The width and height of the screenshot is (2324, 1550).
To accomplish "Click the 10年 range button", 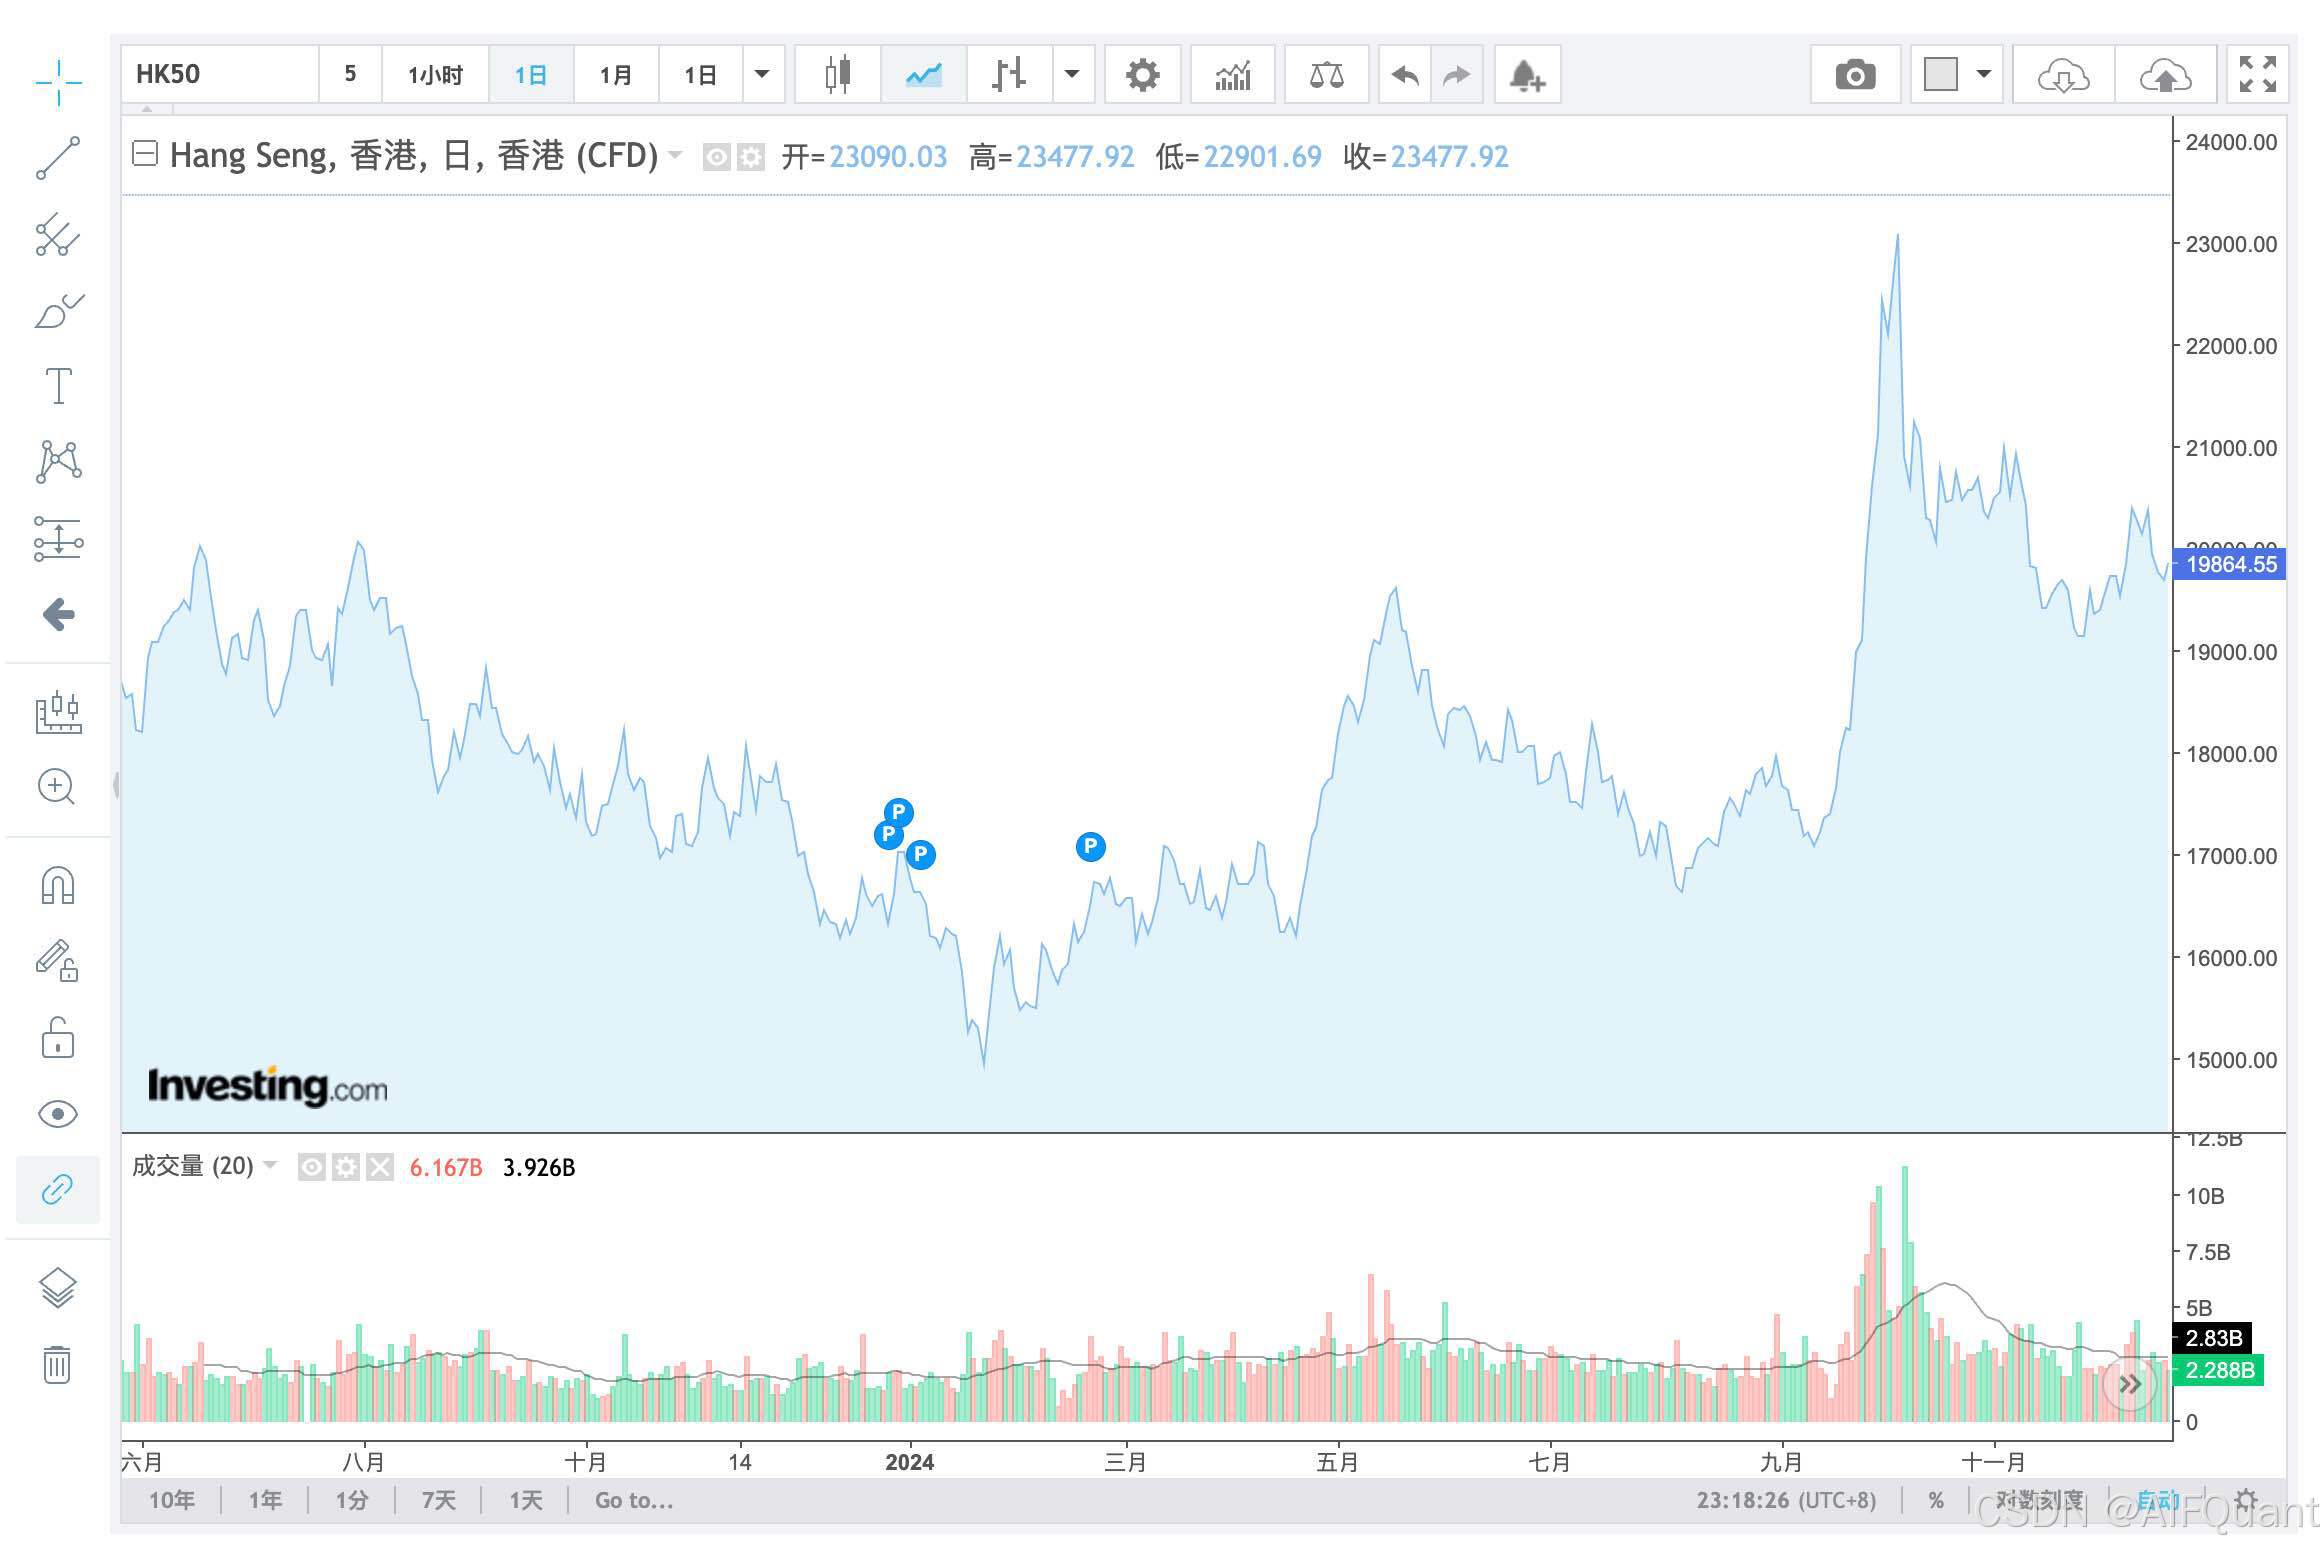I will point(172,1500).
